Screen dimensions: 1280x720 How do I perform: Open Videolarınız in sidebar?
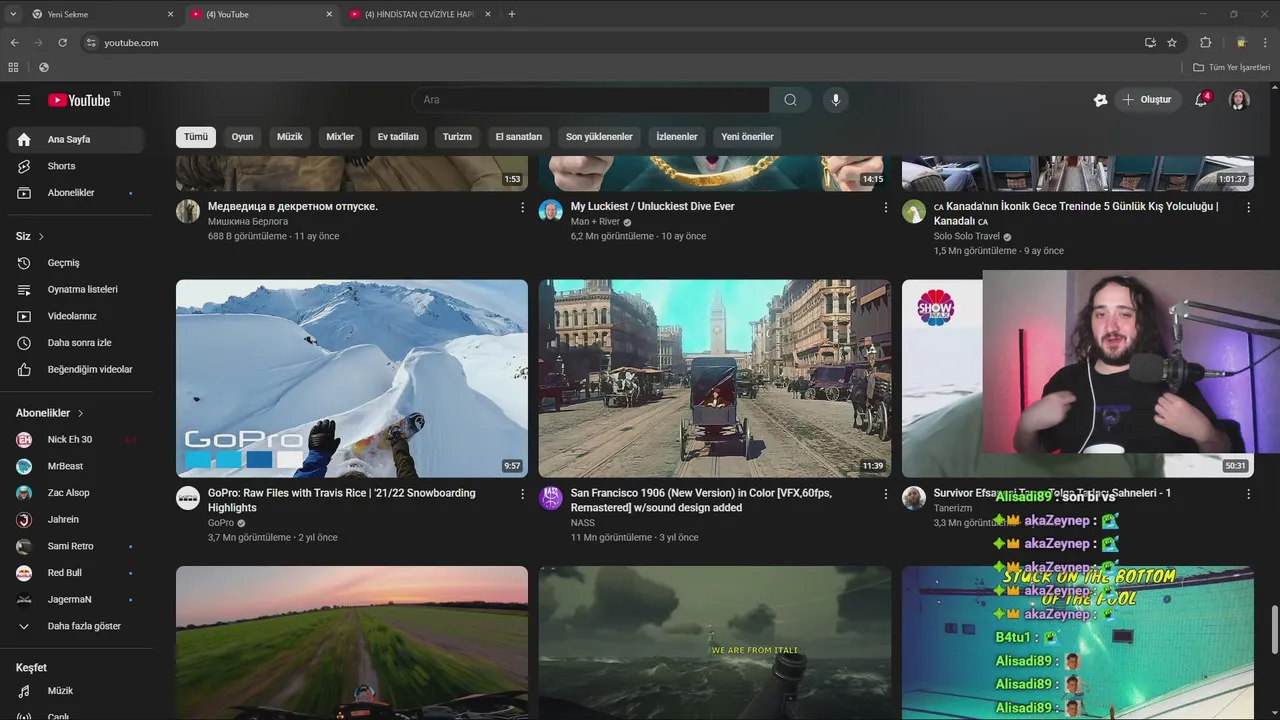(76, 316)
